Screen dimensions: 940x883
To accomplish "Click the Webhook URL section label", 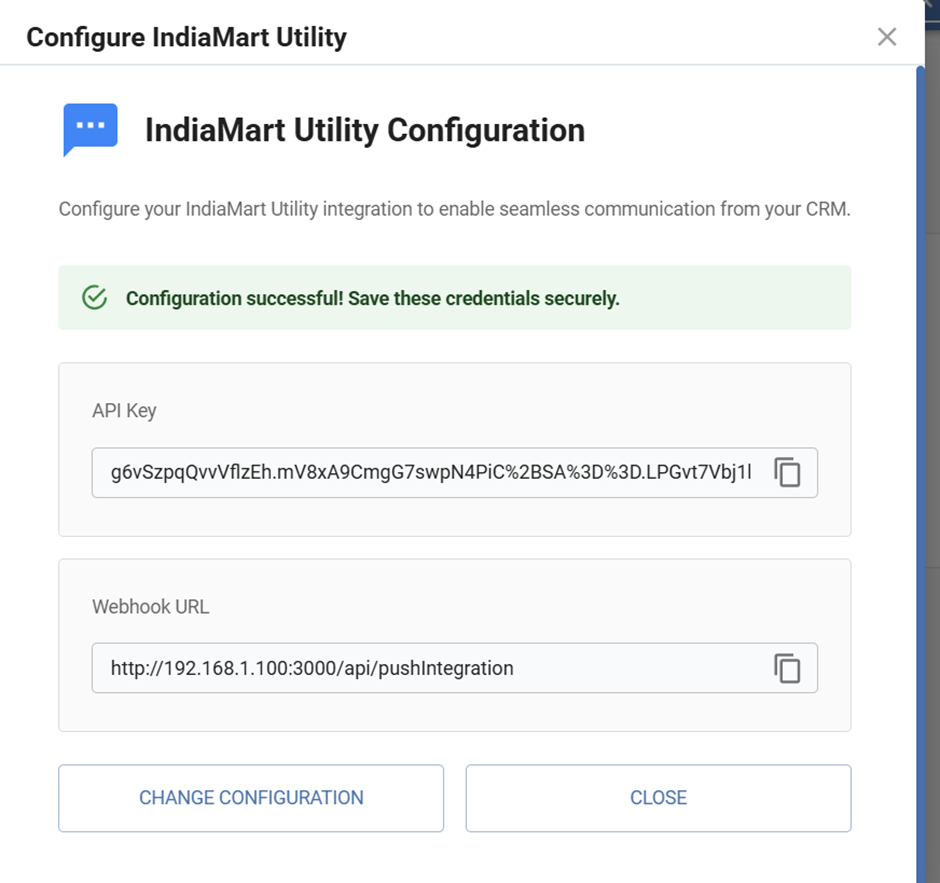I will [x=150, y=606].
